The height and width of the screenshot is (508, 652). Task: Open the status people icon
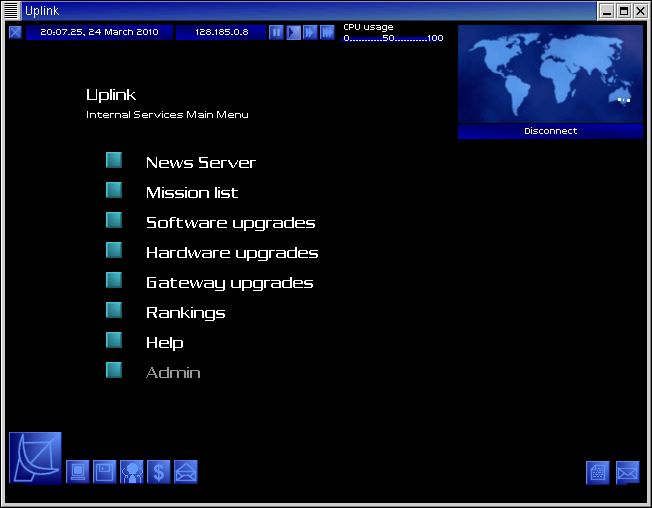coord(132,472)
